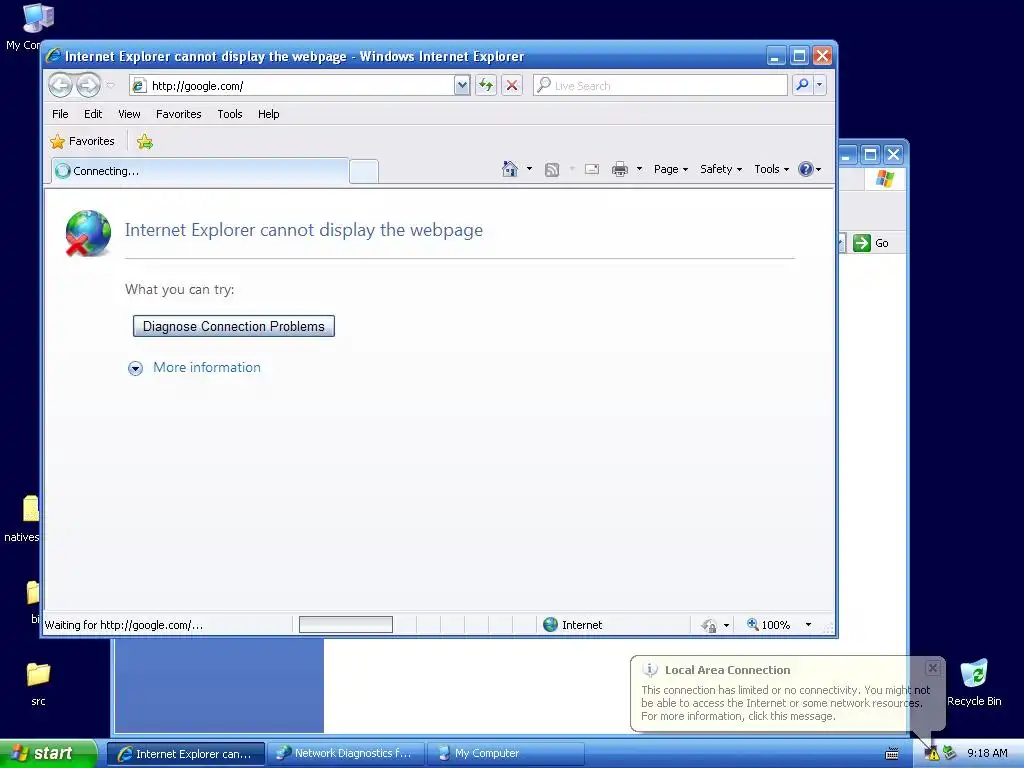Click the Windows flag logo in background window

point(885,178)
